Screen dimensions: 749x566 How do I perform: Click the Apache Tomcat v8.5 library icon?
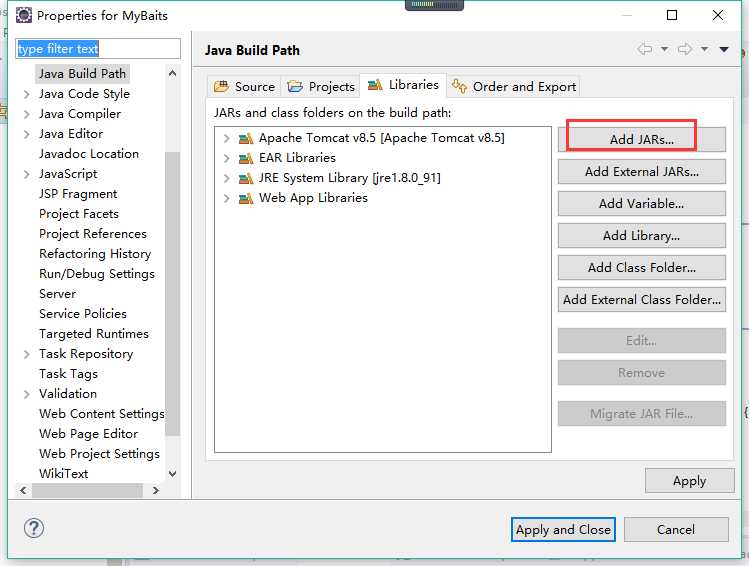(246, 139)
